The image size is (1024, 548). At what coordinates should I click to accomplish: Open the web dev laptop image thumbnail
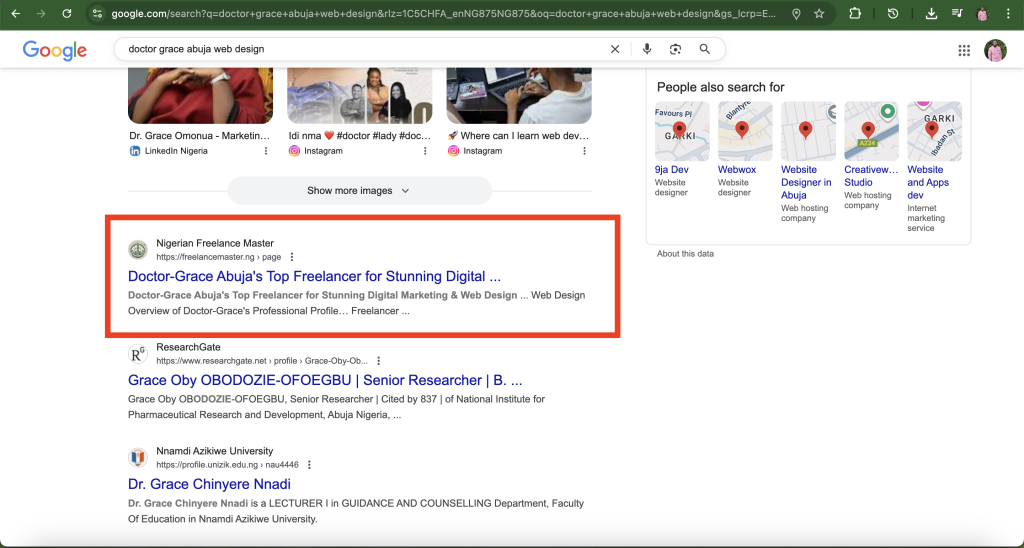[519, 95]
